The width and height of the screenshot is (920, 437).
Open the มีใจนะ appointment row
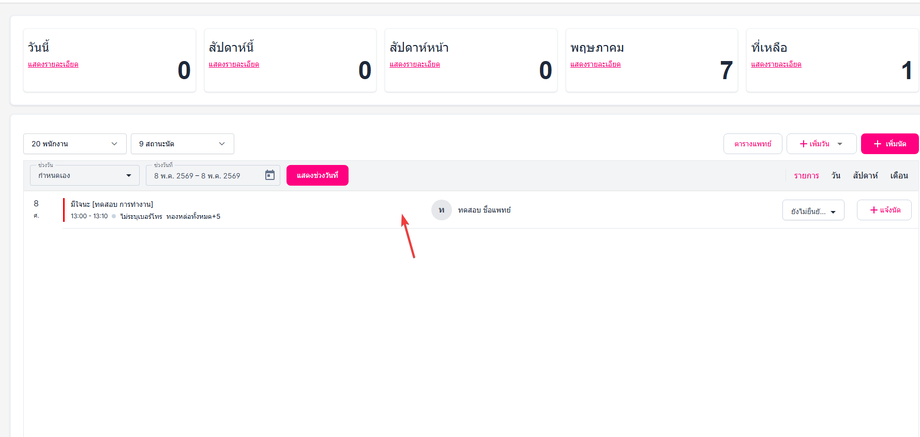[489, 210]
